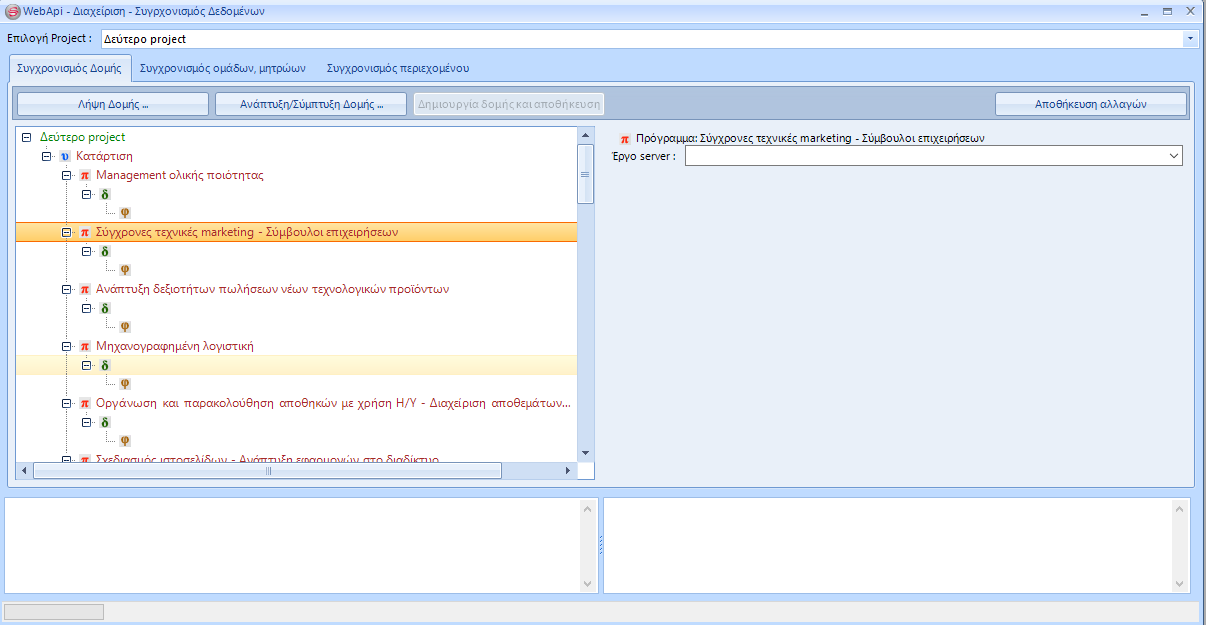The height and width of the screenshot is (625, 1206).
Task: Collapse the Κατάρτιση tree node
Action: point(46,157)
